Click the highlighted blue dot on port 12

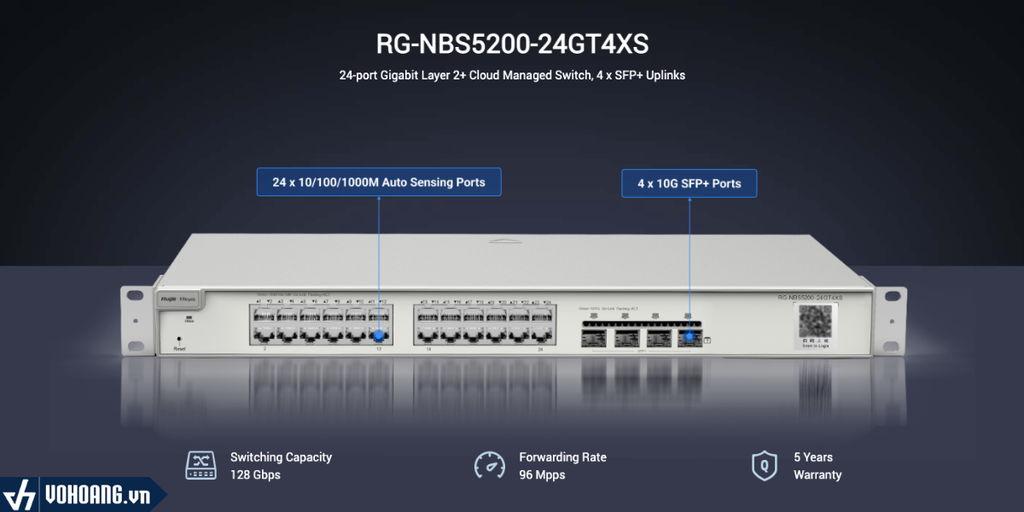point(378,336)
